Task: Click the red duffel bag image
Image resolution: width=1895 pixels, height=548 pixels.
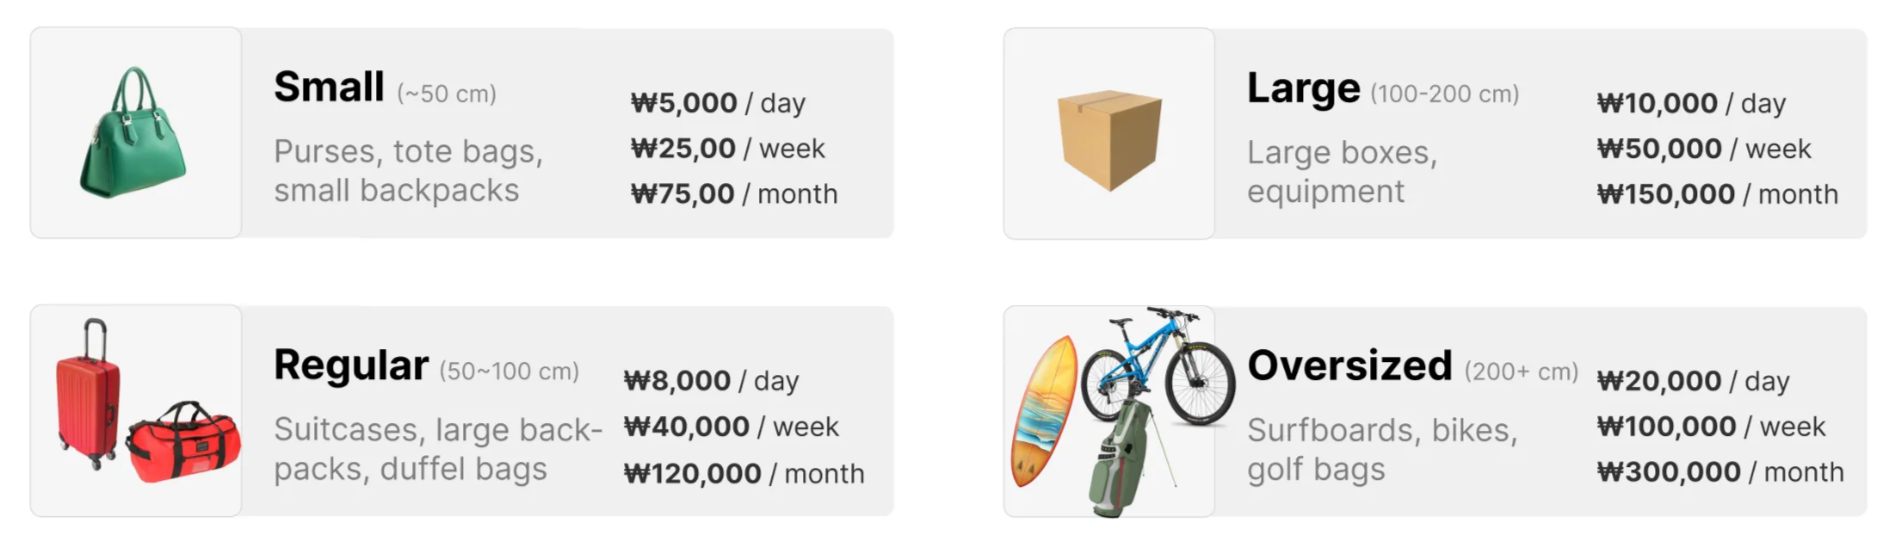Action: (x=183, y=441)
